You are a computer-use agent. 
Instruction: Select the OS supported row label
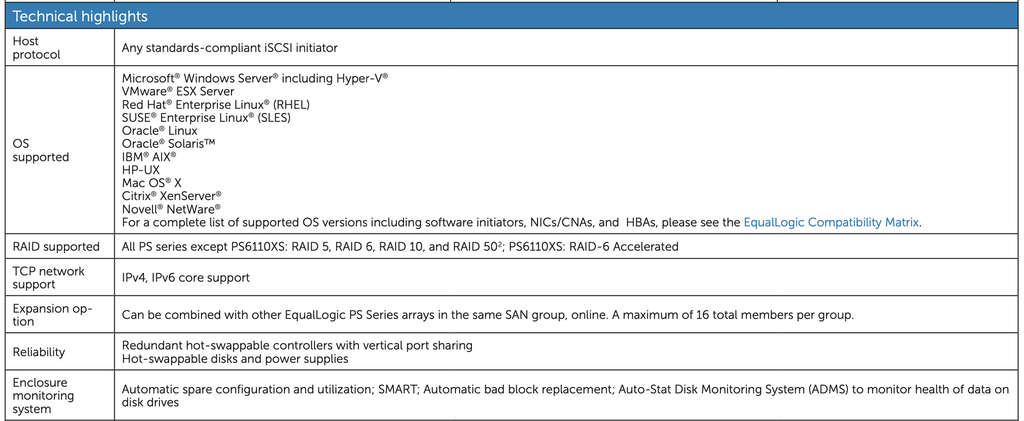[40, 150]
